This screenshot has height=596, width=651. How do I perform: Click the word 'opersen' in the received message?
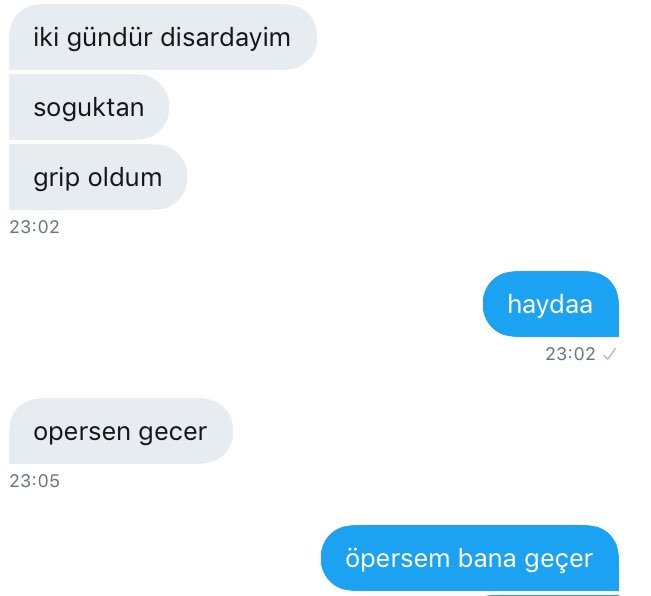82,433
